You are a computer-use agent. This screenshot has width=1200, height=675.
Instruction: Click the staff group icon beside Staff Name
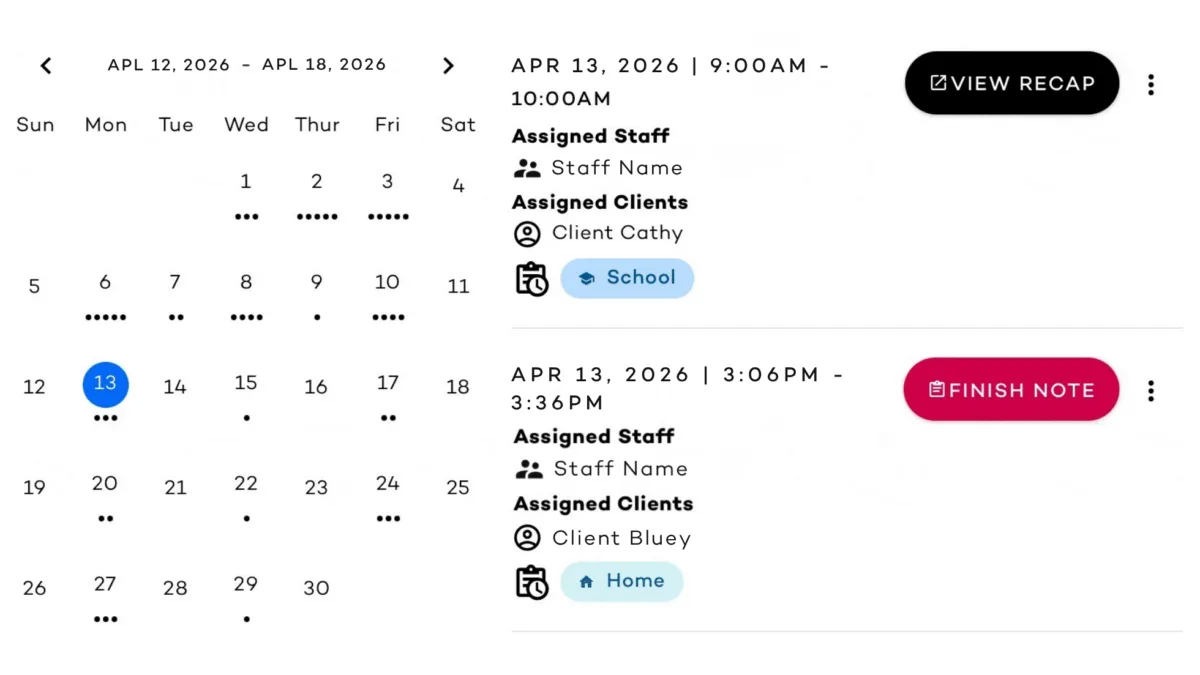coord(527,168)
